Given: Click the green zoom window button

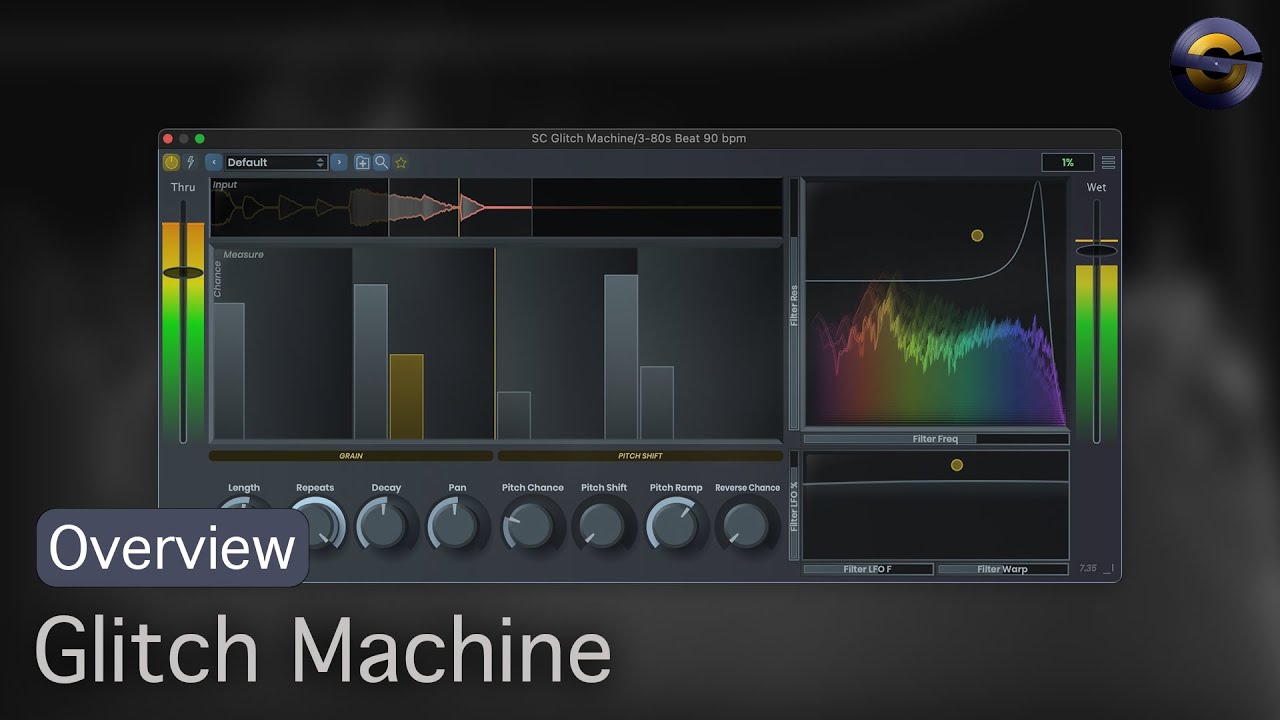Looking at the screenshot, I should (200, 139).
